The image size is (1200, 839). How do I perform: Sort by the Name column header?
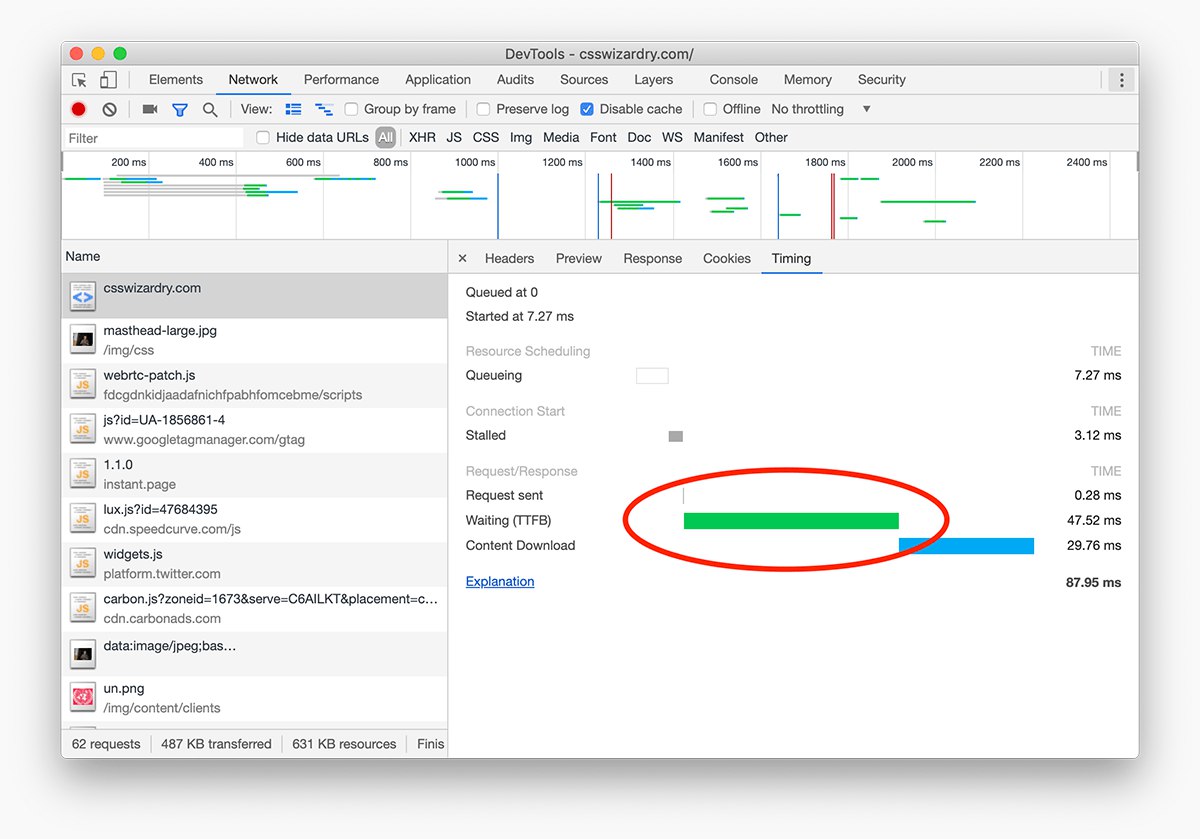pos(254,257)
